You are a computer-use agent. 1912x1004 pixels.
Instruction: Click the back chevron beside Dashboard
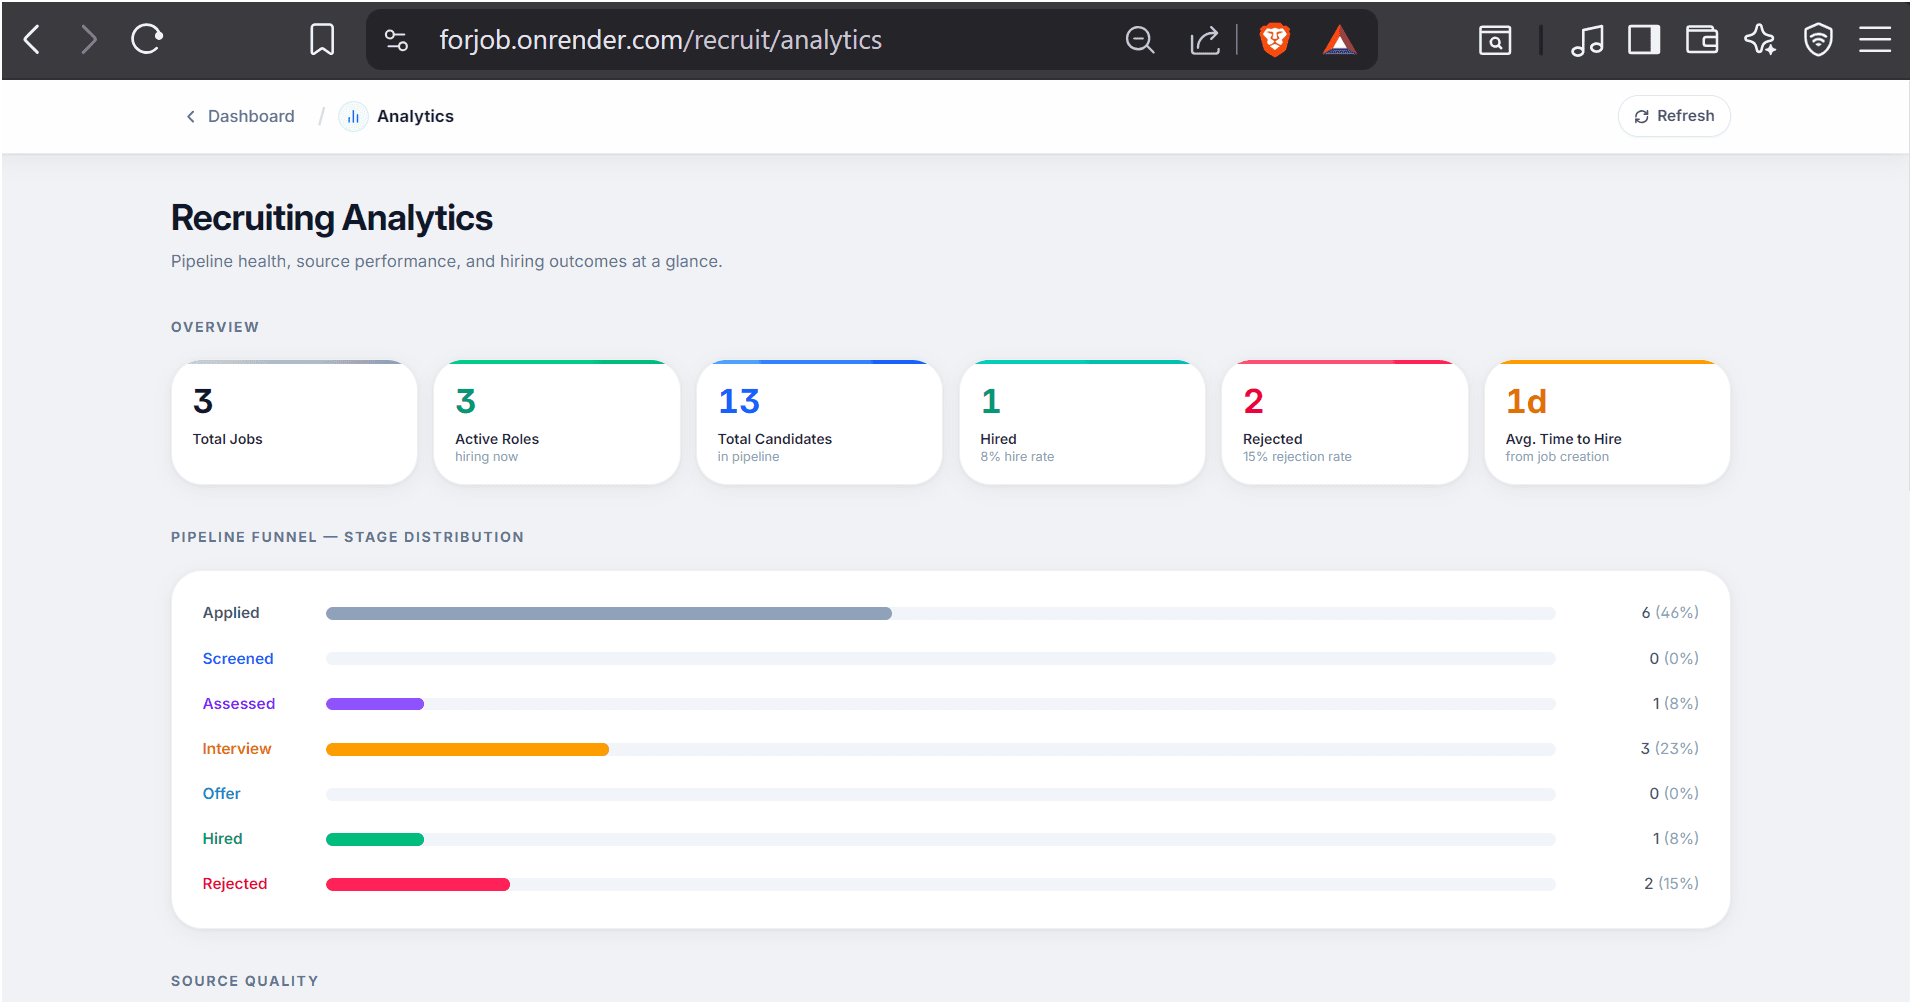[x=191, y=117]
